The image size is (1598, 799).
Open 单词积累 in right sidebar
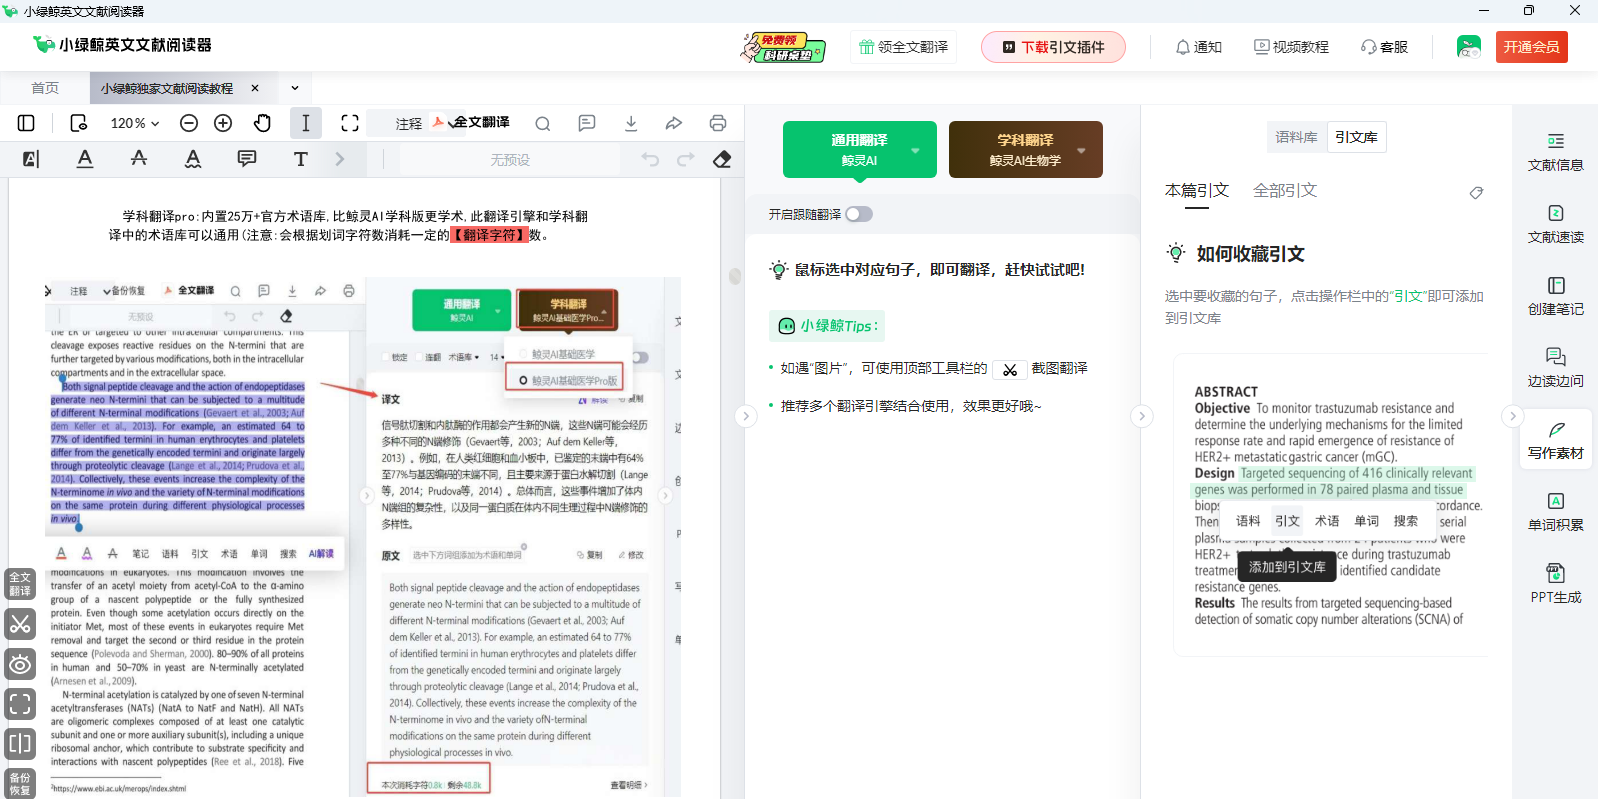[x=1556, y=513]
